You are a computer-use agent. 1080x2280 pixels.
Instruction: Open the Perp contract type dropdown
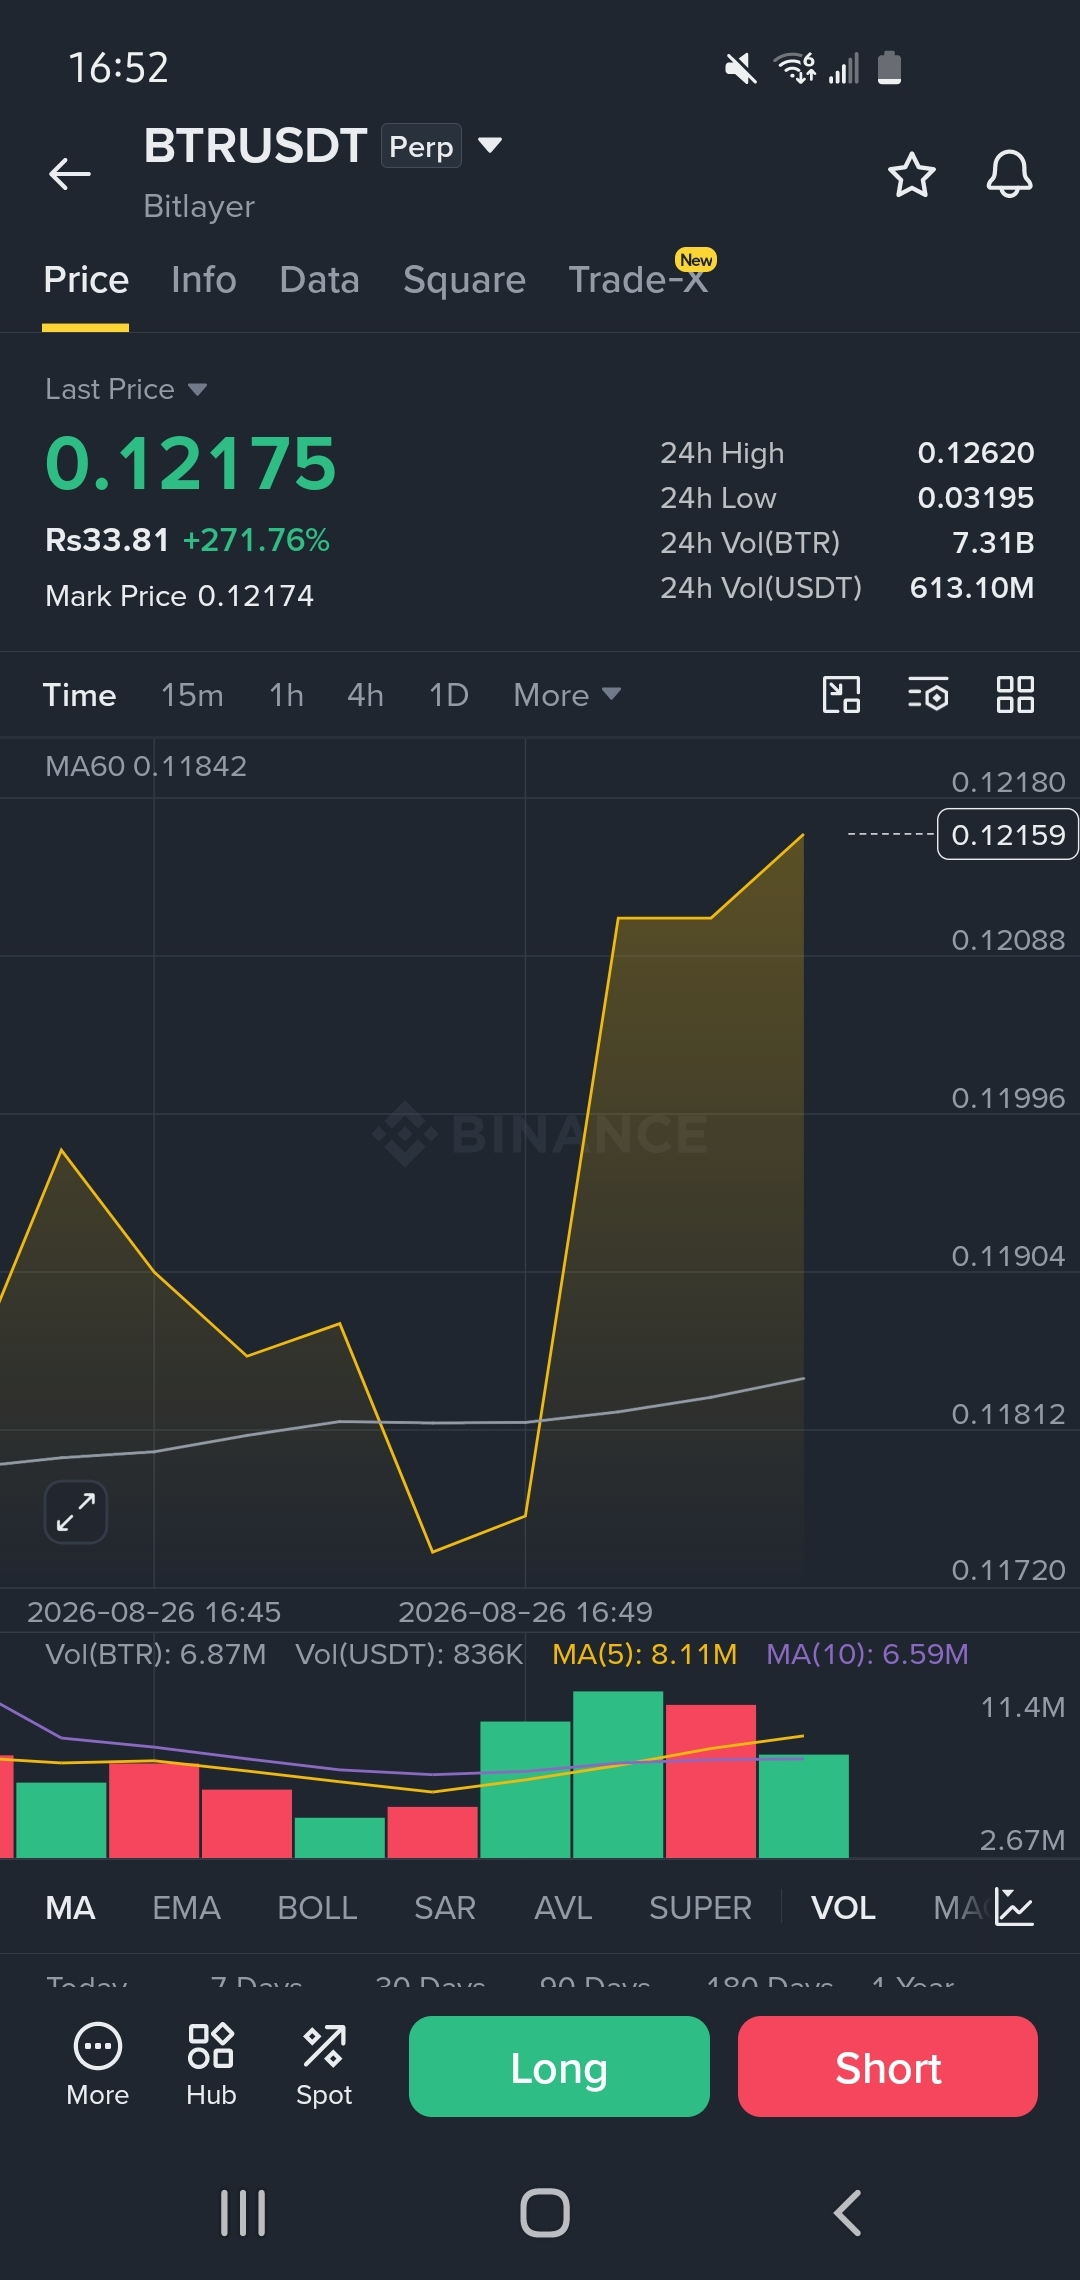pyautogui.click(x=442, y=146)
